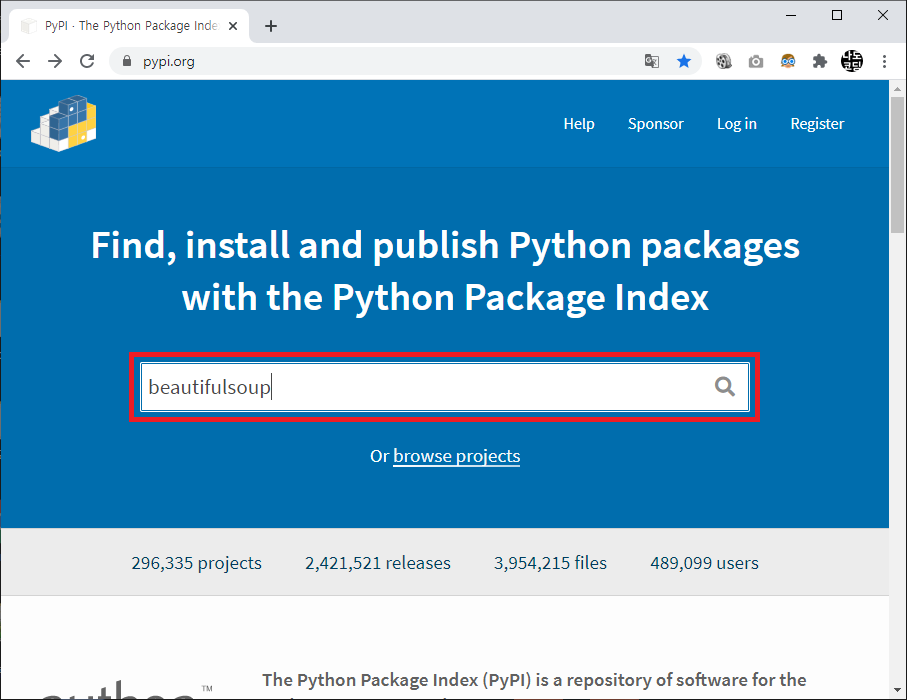The image size is (907, 700).
Task: Click the profile avatar icon
Action: pyautogui.click(x=851, y=61)
